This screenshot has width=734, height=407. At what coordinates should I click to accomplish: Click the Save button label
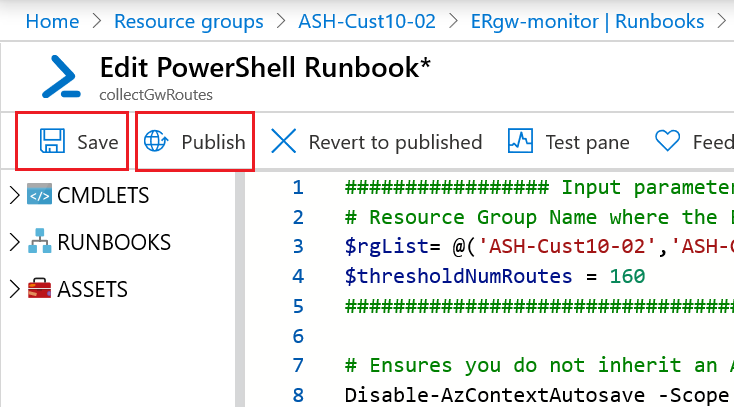point(98,142)
